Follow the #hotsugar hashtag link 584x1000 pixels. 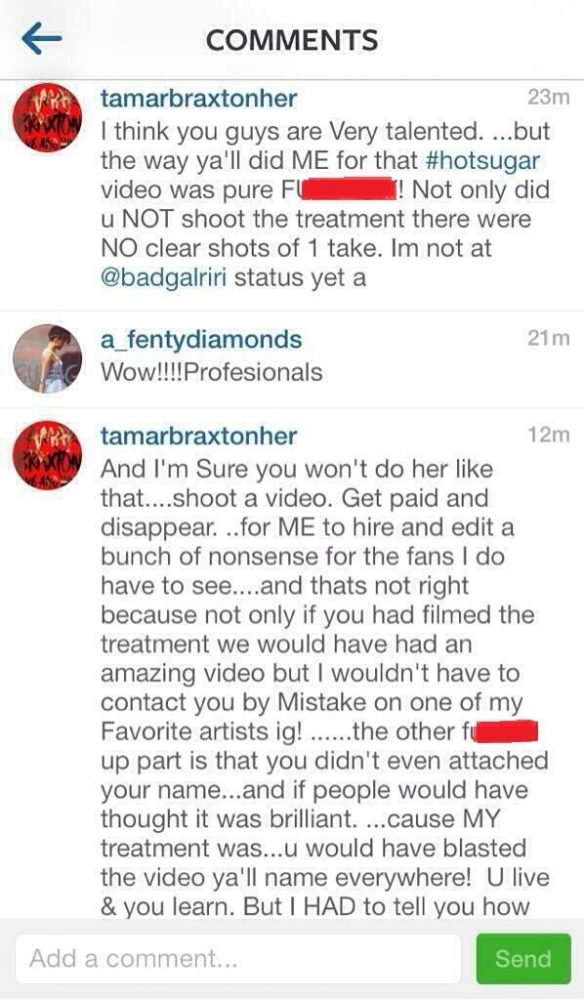482,160
